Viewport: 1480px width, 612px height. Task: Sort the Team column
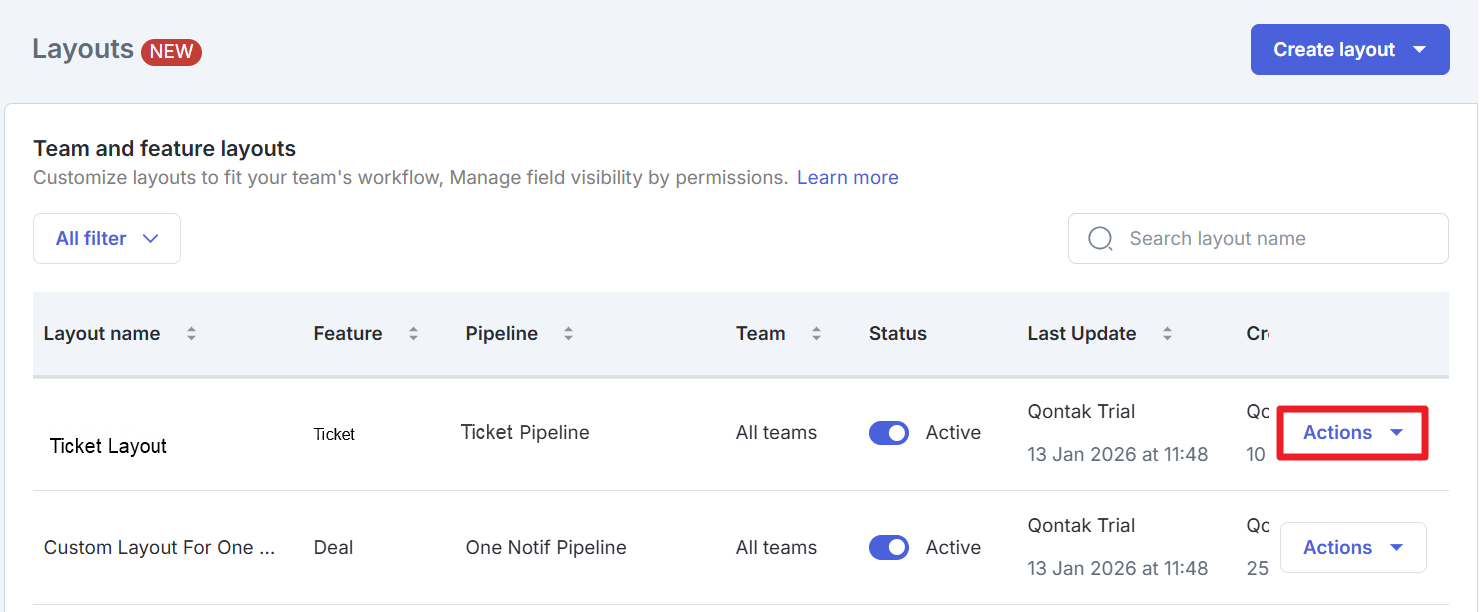pos(816,334)
